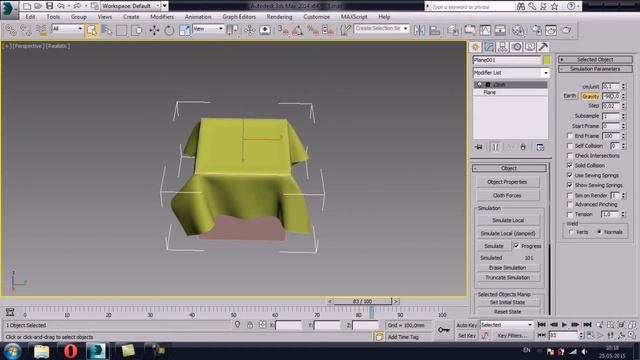The width and height of the screenshot is (640, 360).
Task: Go to the Start frame control
Action: pos(542,325)
